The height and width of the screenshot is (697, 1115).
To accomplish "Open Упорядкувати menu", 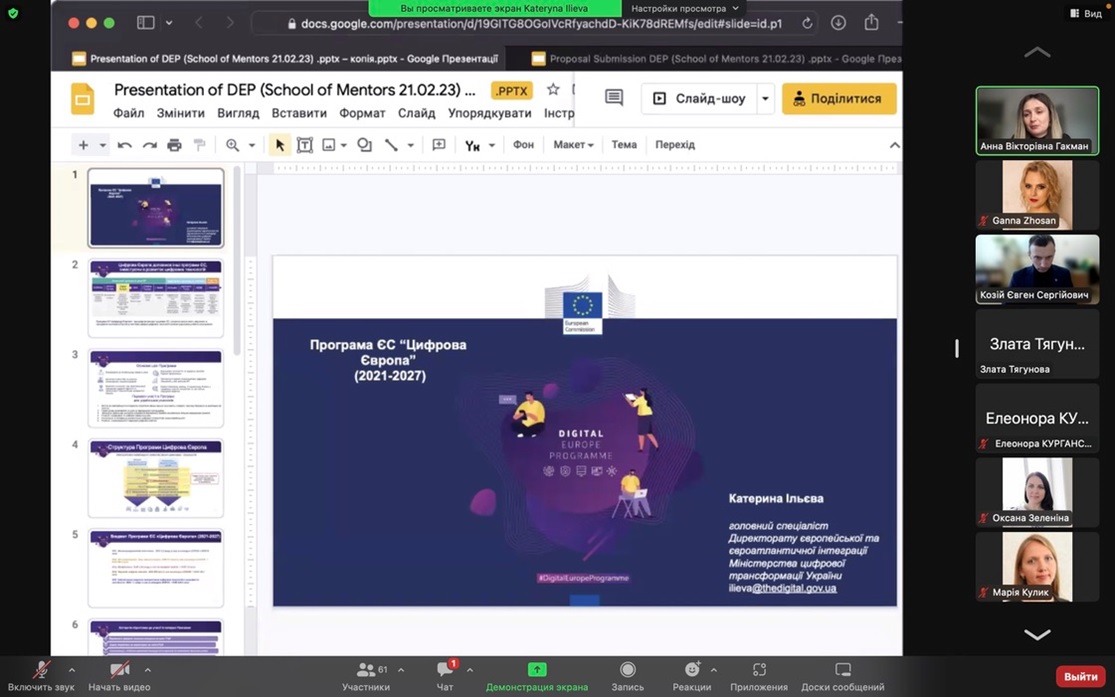I will (490, 113).
